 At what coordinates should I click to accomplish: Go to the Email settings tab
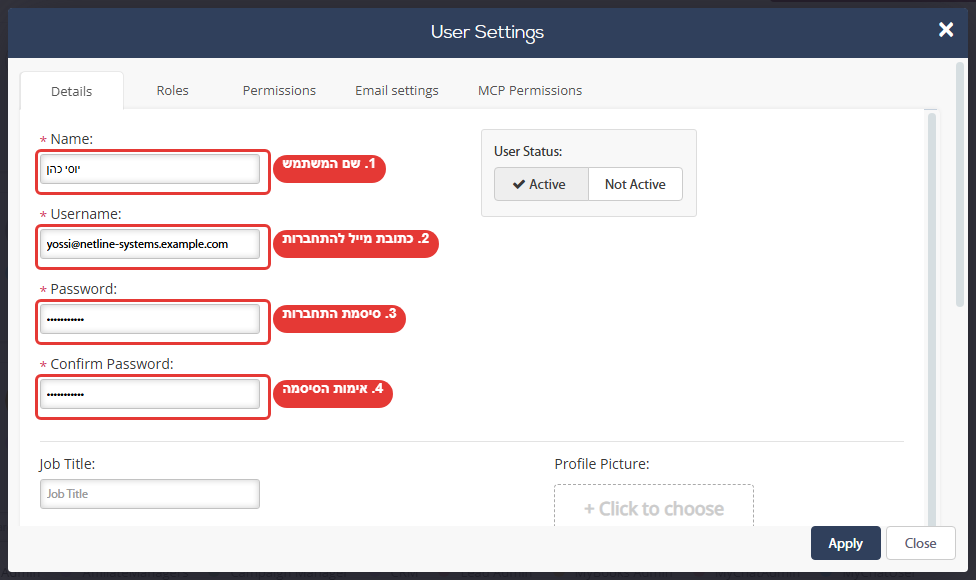pos(396,90)
